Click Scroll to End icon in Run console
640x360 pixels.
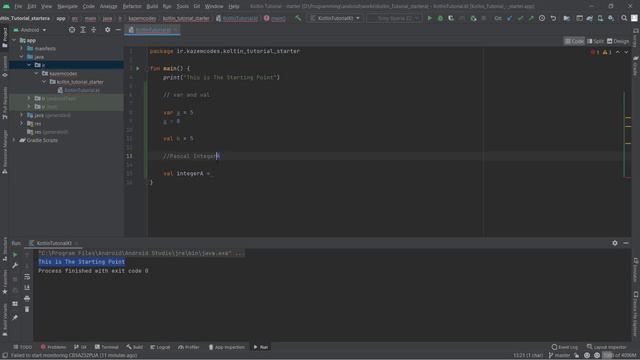[27, 288]
